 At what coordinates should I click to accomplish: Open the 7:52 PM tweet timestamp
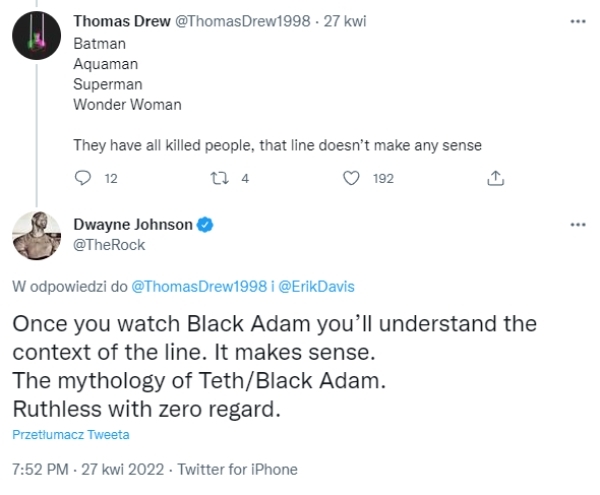click(x=39, y=468)
